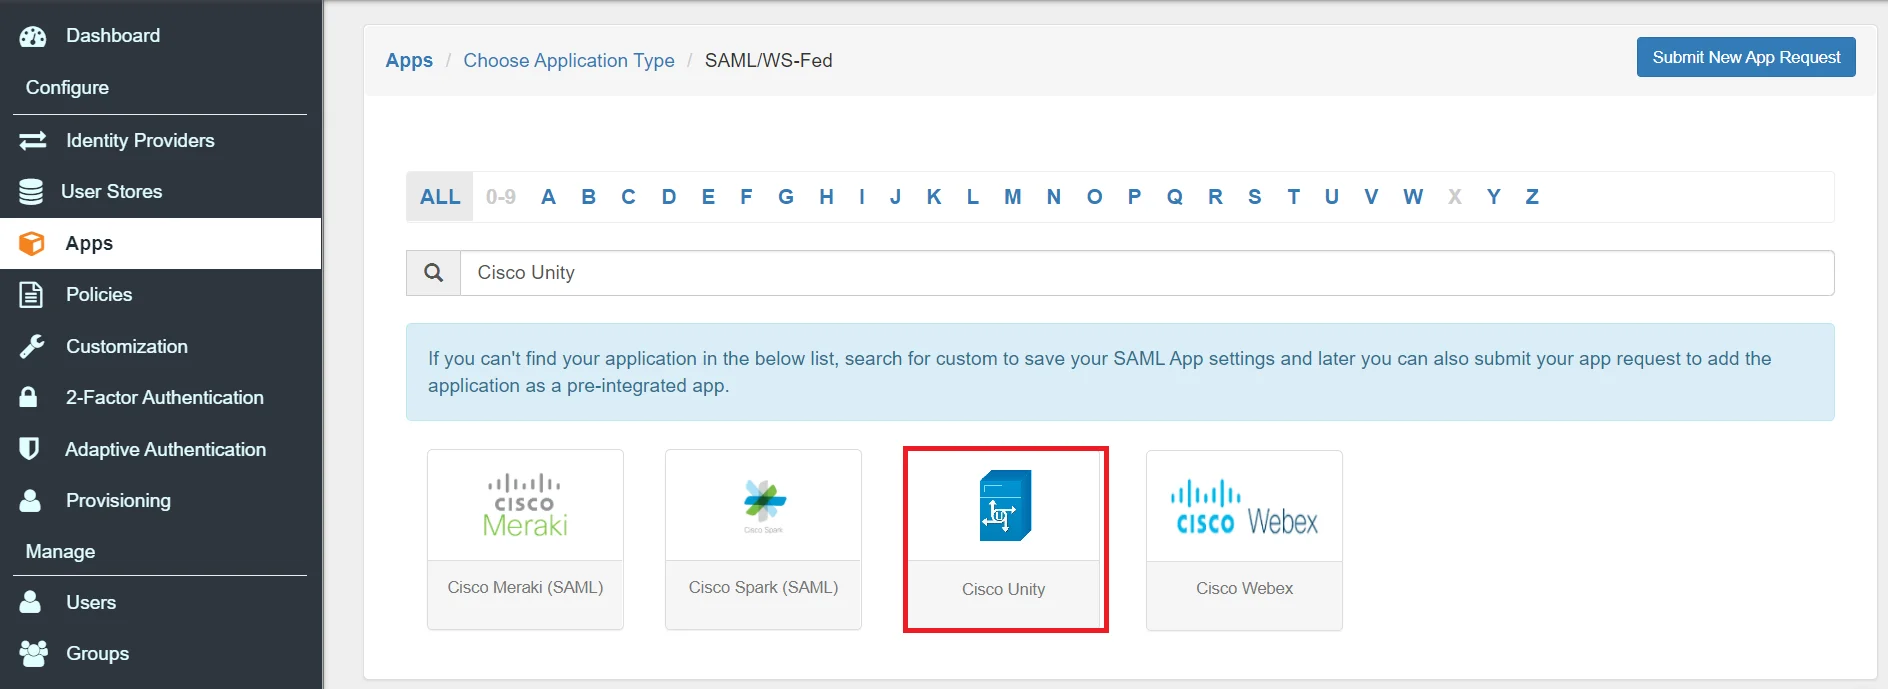This screenshot has width=1888, height=689.
Task: Focus the app search field
Action: (1146, 273)
